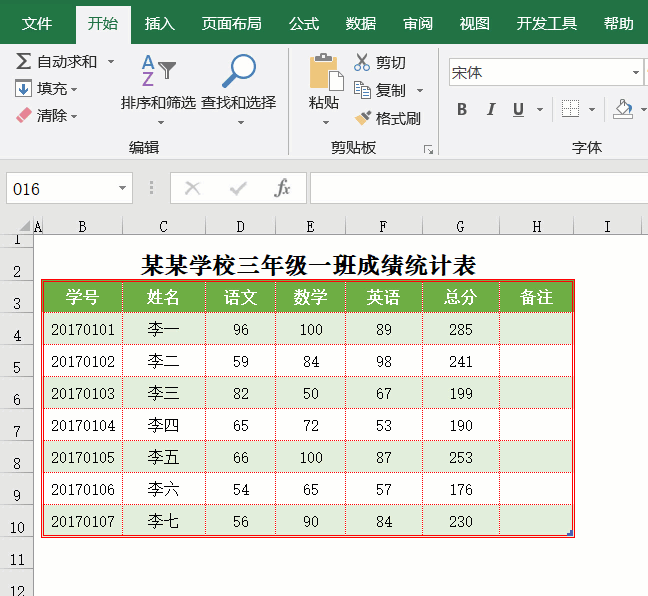Click the Borders grid icon

[x=570, y=109]
